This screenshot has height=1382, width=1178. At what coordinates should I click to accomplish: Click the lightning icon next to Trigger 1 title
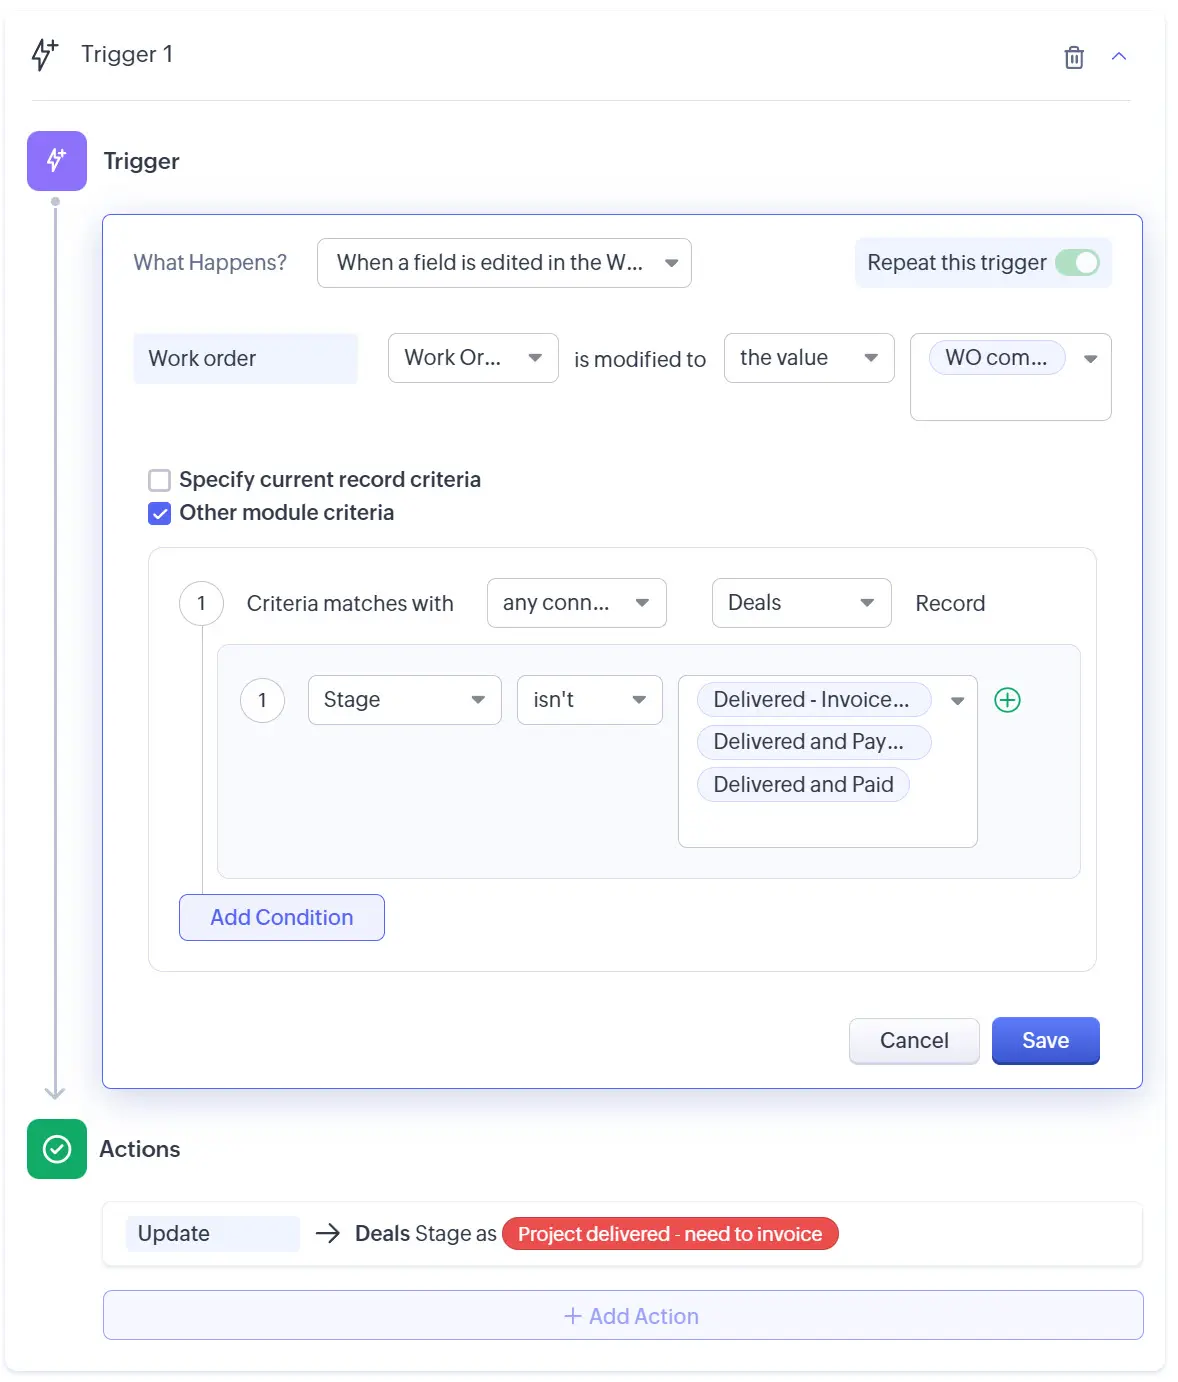pos(45,54)
